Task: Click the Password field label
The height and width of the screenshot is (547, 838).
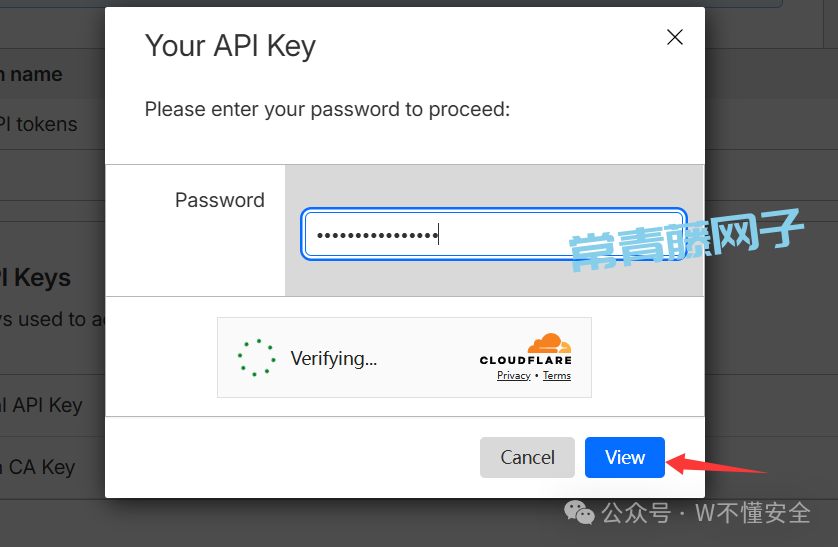Action: pos(220,200)
